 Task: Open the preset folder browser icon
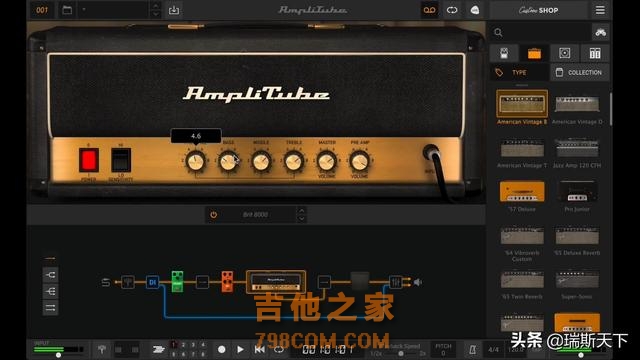point(67,10)
